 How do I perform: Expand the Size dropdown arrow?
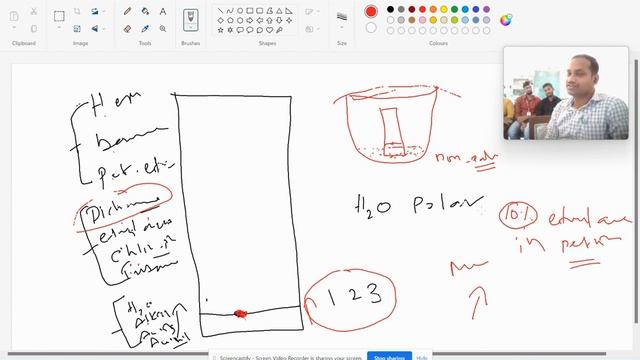342,28
